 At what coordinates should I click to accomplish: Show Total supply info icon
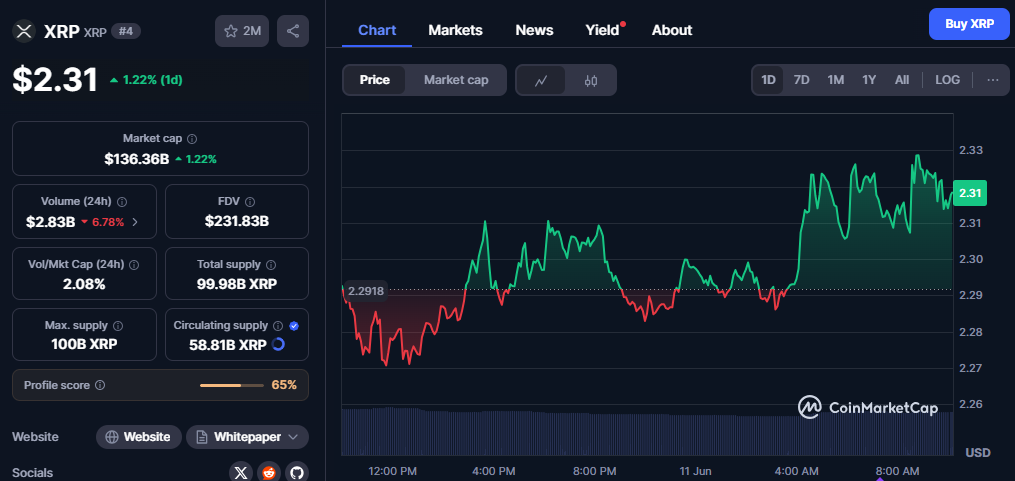271,265
